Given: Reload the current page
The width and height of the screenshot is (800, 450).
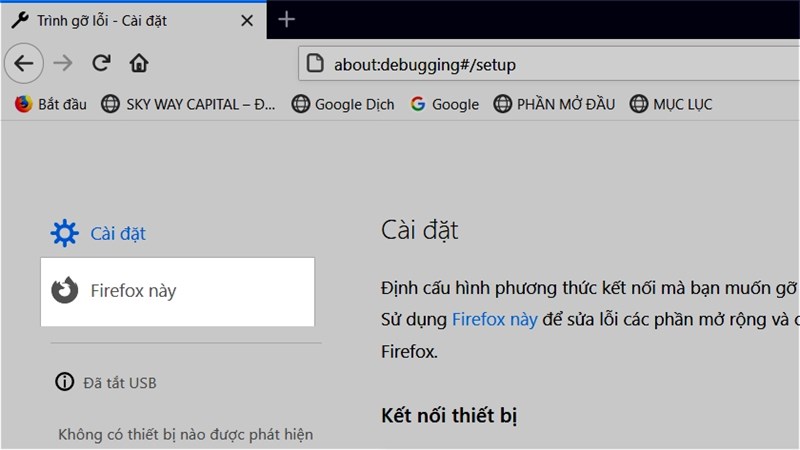Looking at the screenshot, I should pyautogui.click(x=100, y=63).
